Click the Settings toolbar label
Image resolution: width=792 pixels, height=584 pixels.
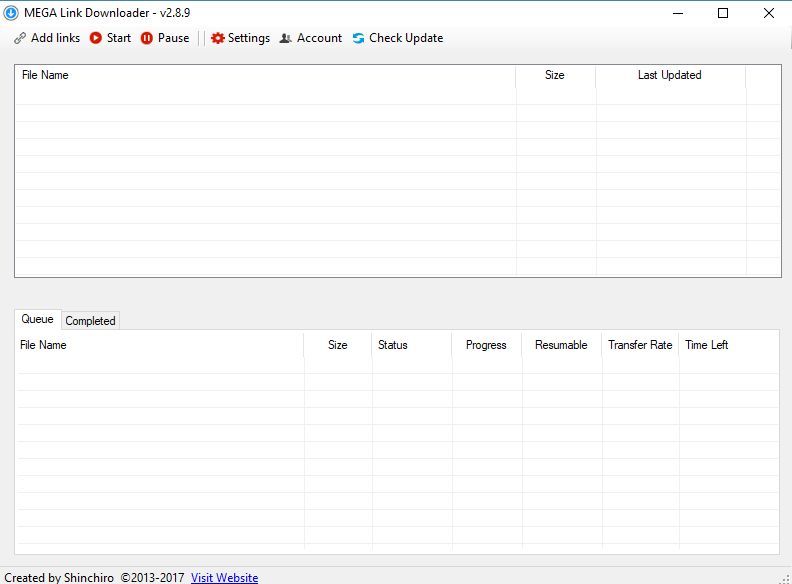click(249, 38)
